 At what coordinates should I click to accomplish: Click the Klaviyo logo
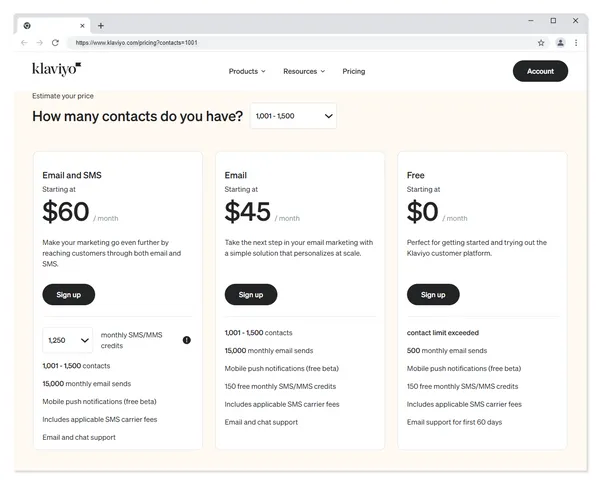coord(57,69)
